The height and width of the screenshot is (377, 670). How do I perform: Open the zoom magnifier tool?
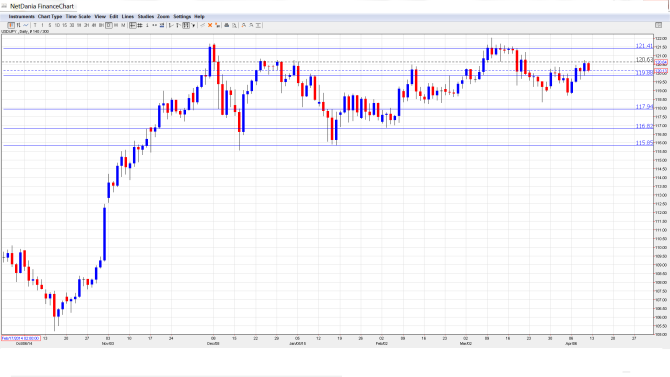coord(234,25)
